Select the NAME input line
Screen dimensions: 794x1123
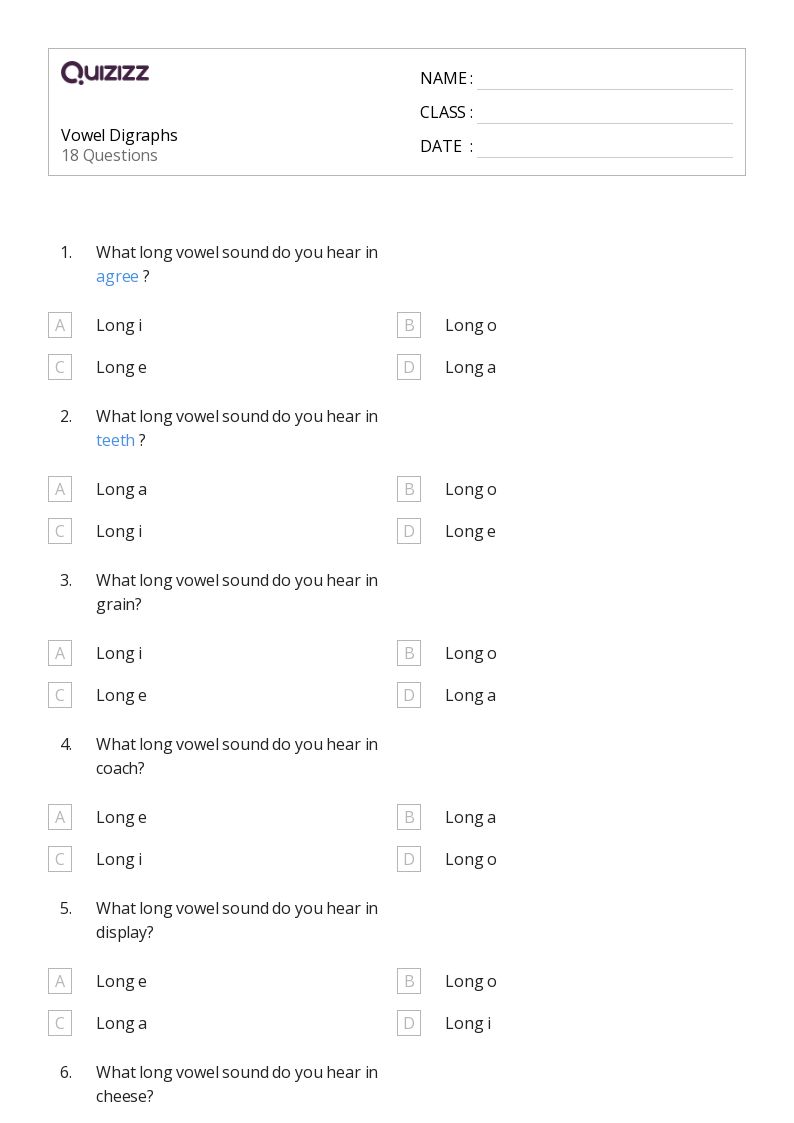point(605,79)
